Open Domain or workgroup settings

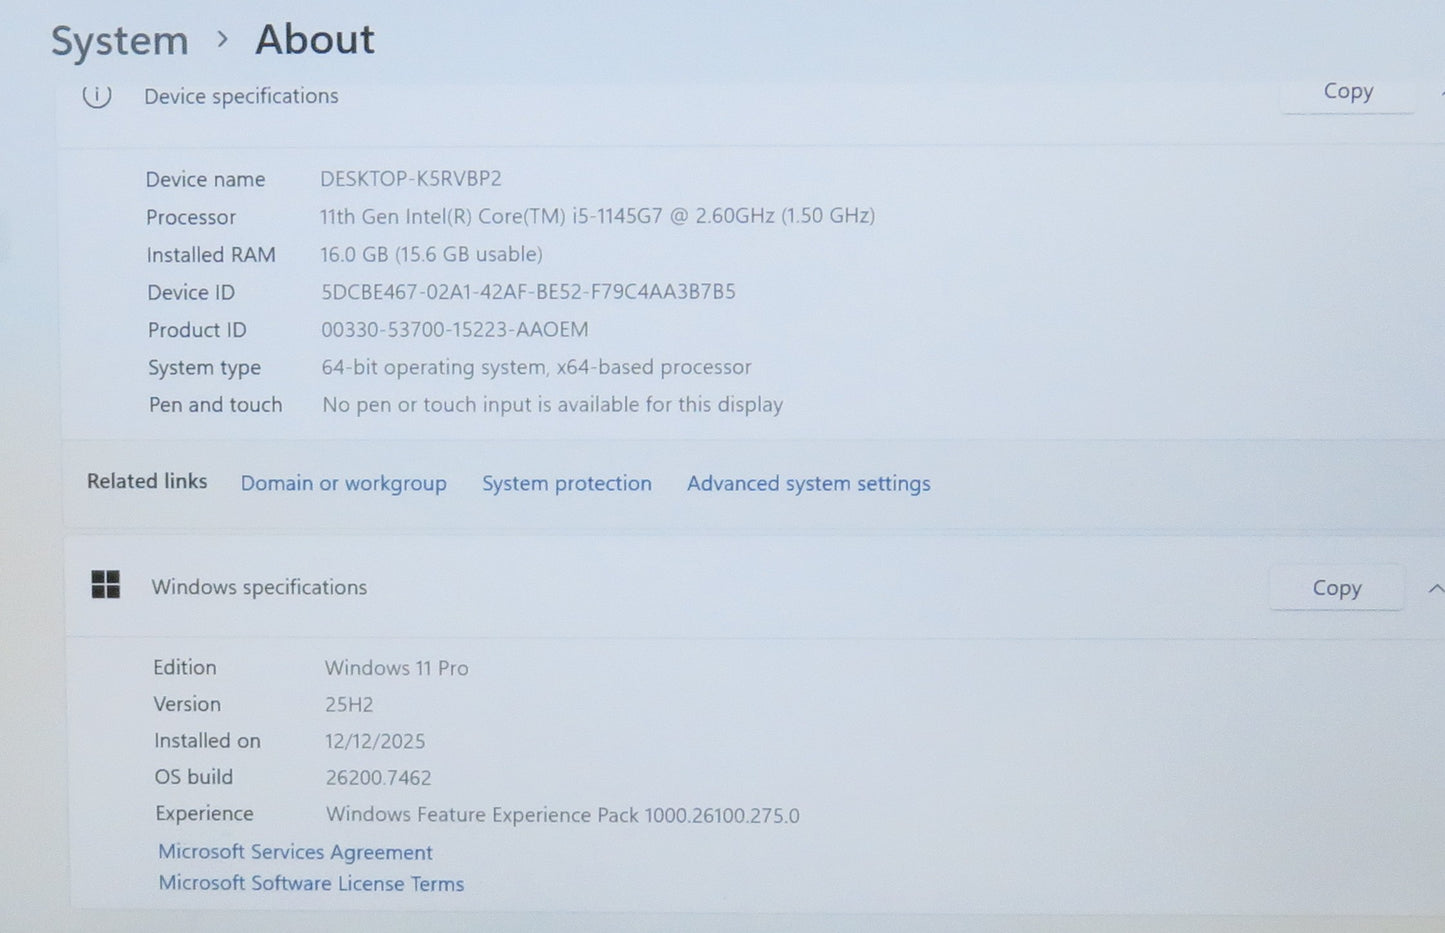pos(343,483)
